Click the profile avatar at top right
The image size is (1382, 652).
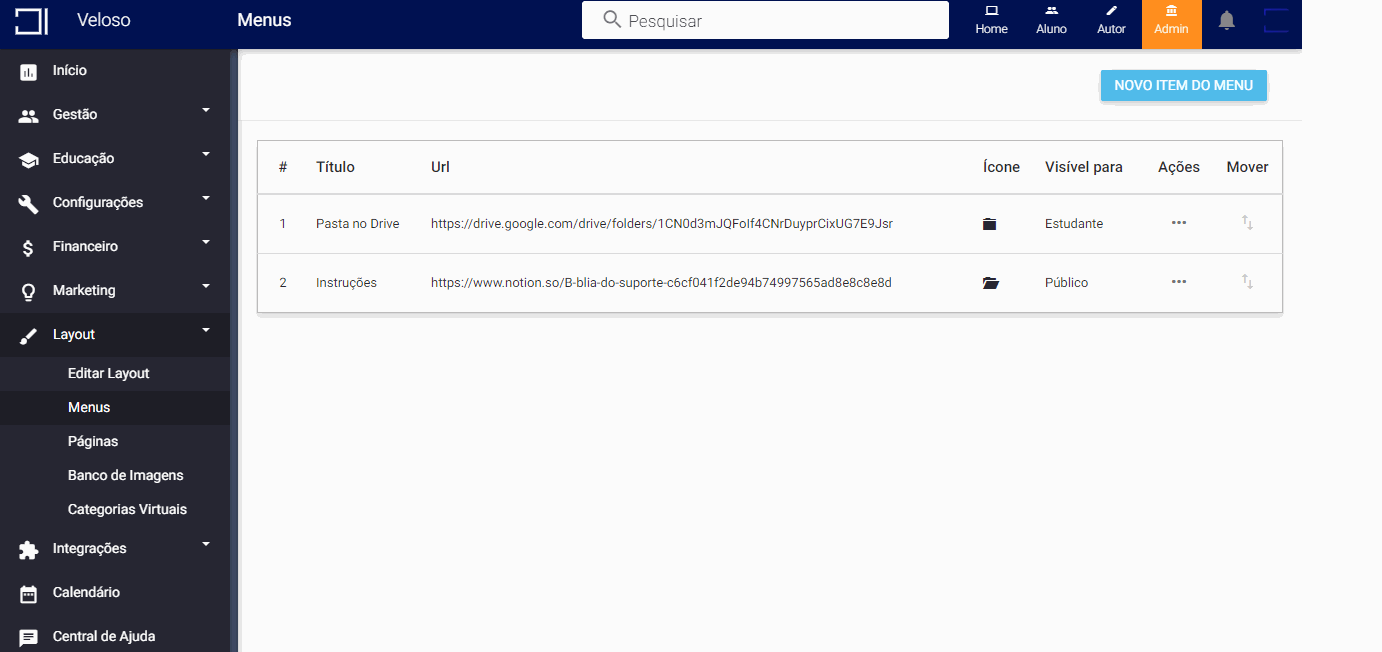1277,21
